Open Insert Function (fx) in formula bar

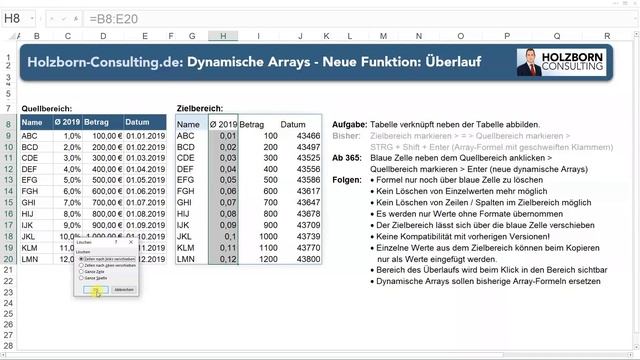coord(76,19)
